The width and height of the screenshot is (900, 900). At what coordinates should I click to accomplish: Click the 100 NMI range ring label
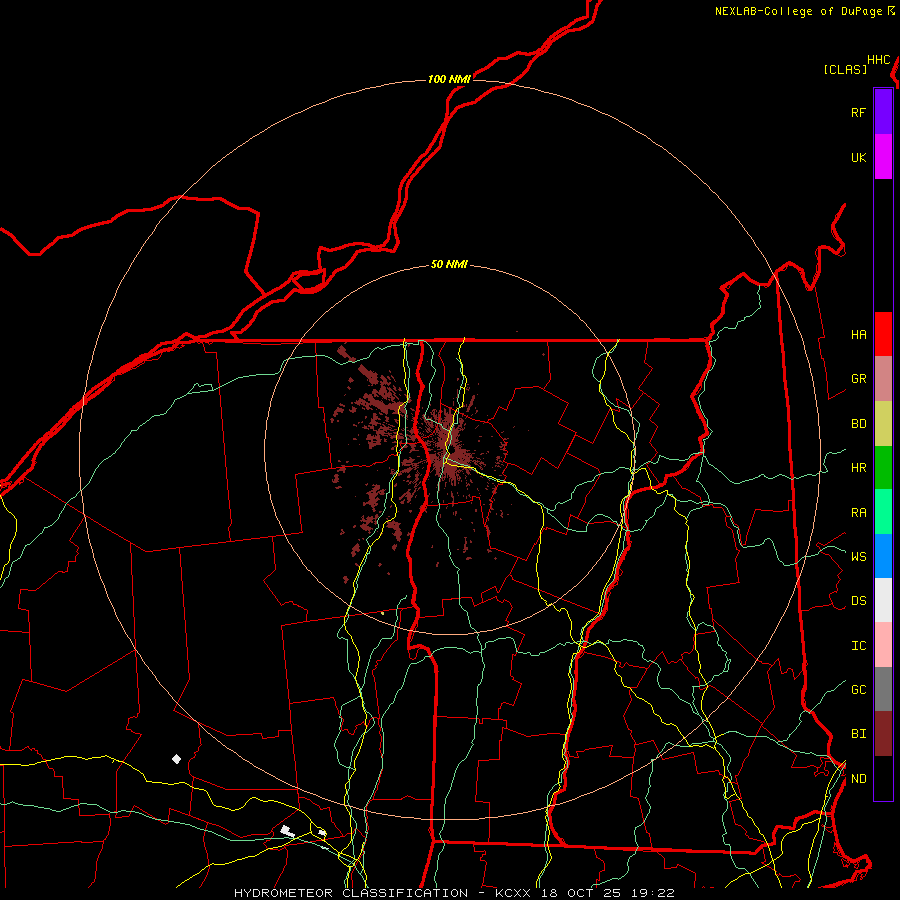click(449, 79)
